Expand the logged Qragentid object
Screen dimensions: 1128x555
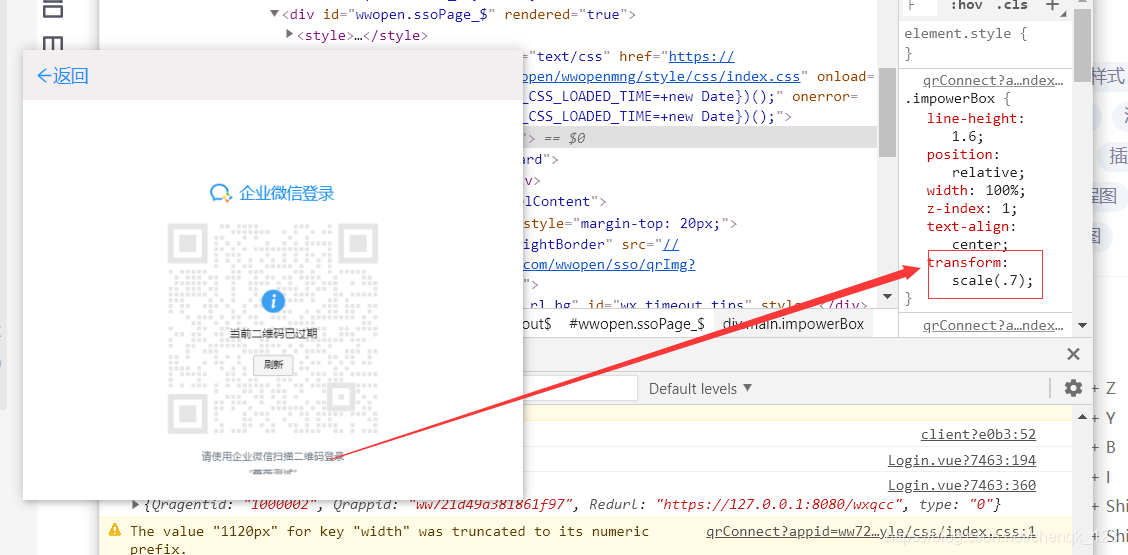click(136, 505)
